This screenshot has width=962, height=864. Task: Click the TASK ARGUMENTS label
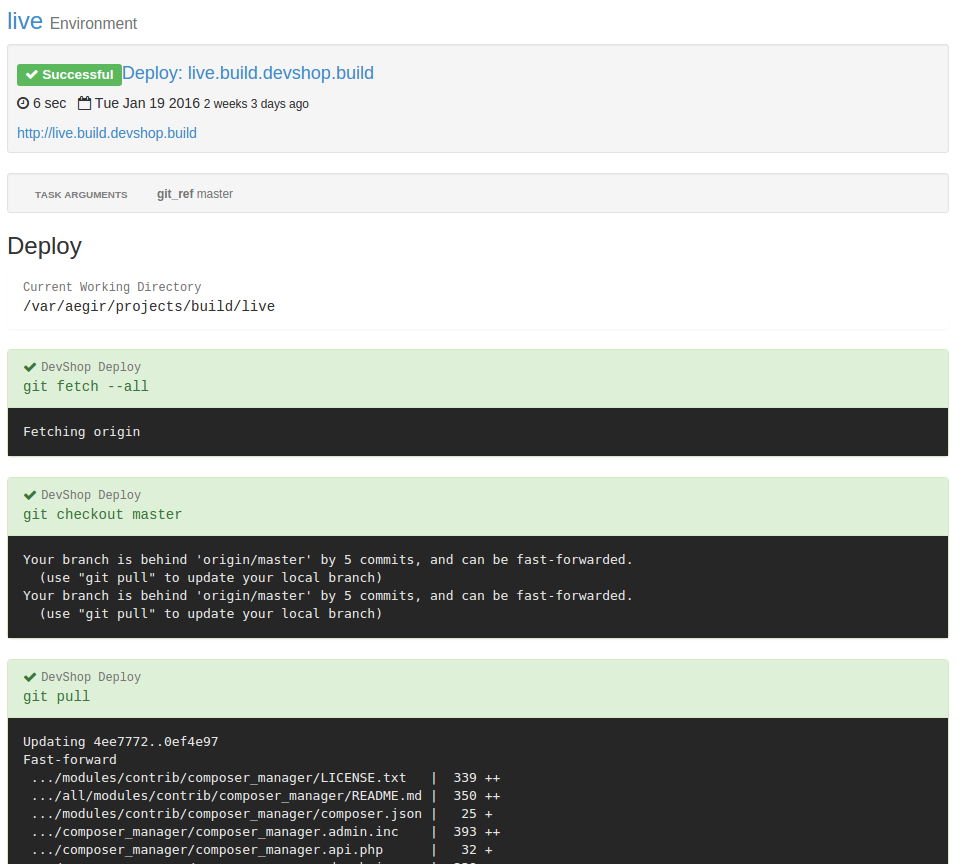click(x=81, y=195)
